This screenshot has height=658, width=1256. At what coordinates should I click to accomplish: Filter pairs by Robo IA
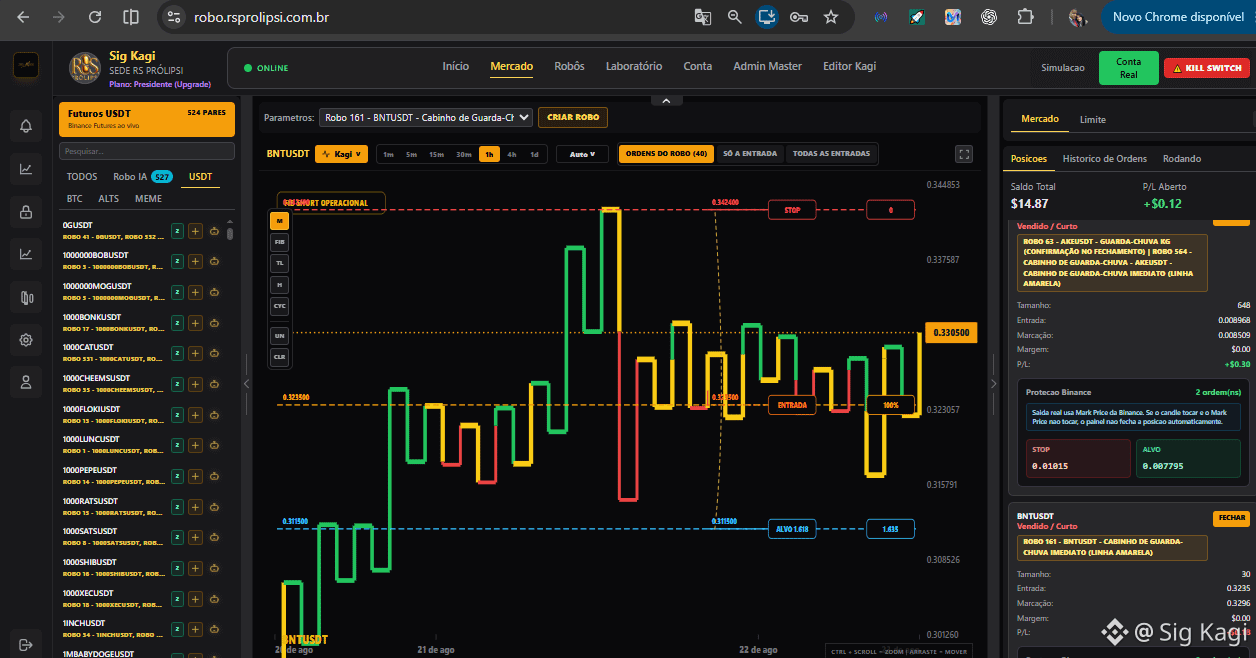[x=142, y=176]
